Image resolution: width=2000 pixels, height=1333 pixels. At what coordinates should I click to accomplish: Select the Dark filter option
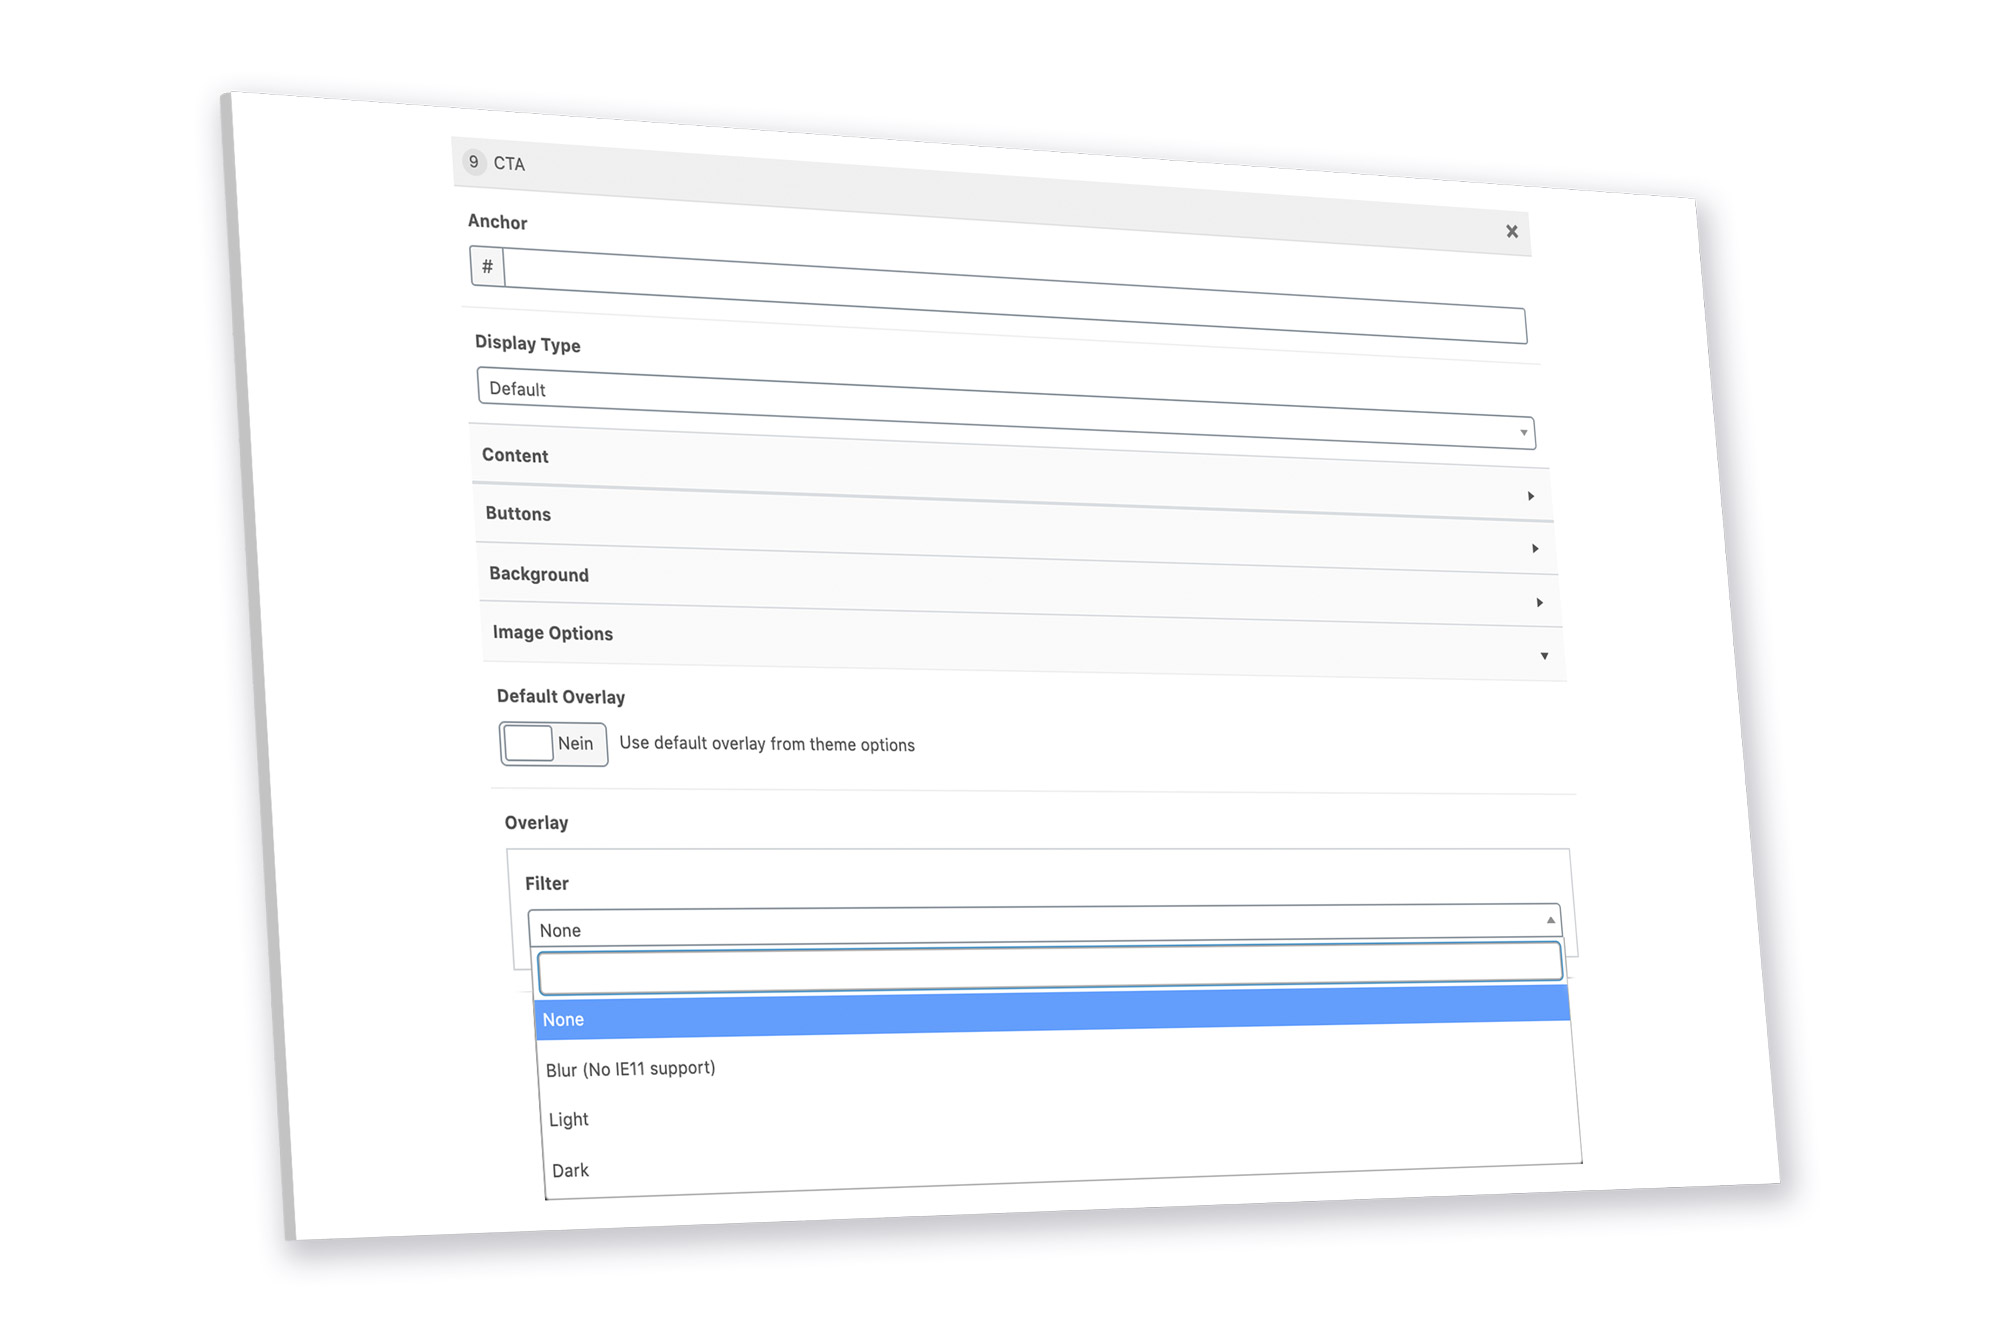pyautogui.click(x=569, y=1170)
